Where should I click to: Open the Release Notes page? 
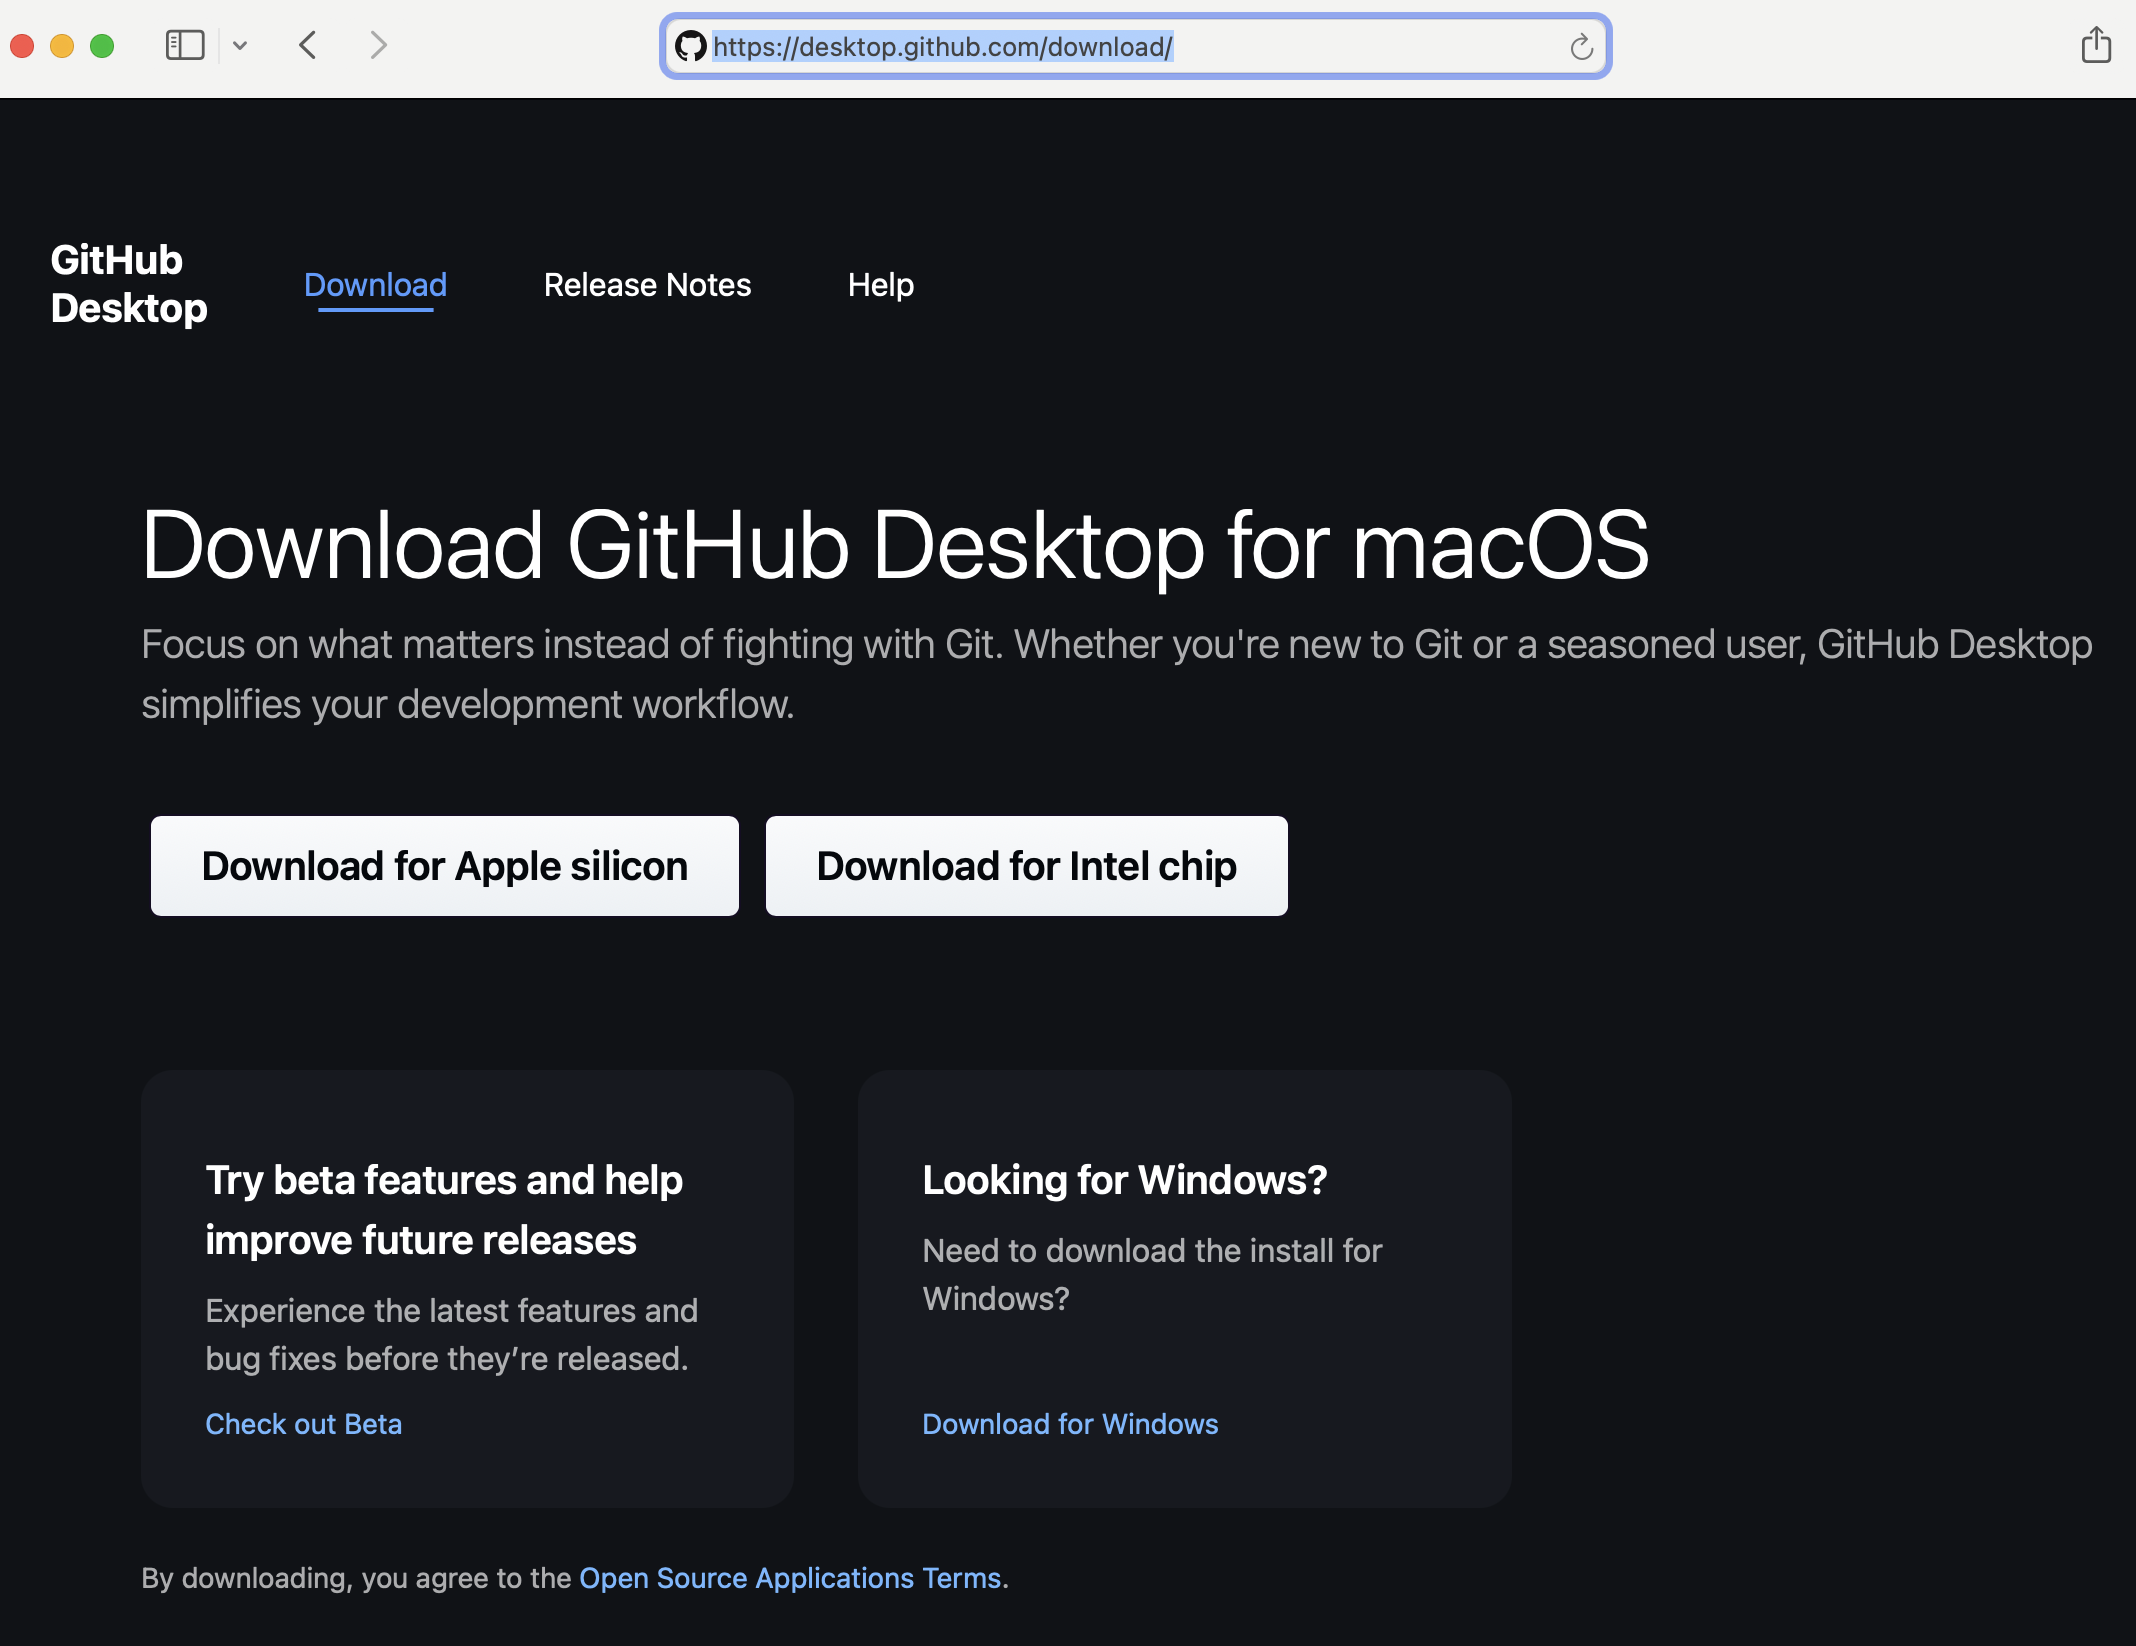[x=646, y=286]
